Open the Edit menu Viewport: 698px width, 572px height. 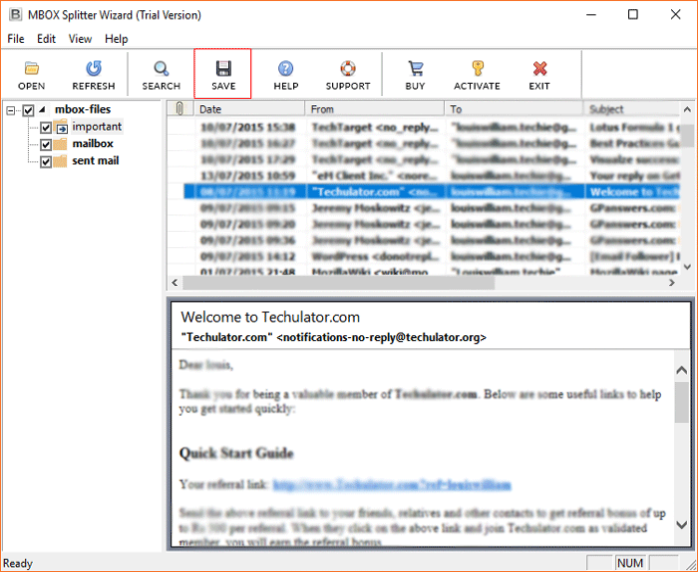click(46, 39)
